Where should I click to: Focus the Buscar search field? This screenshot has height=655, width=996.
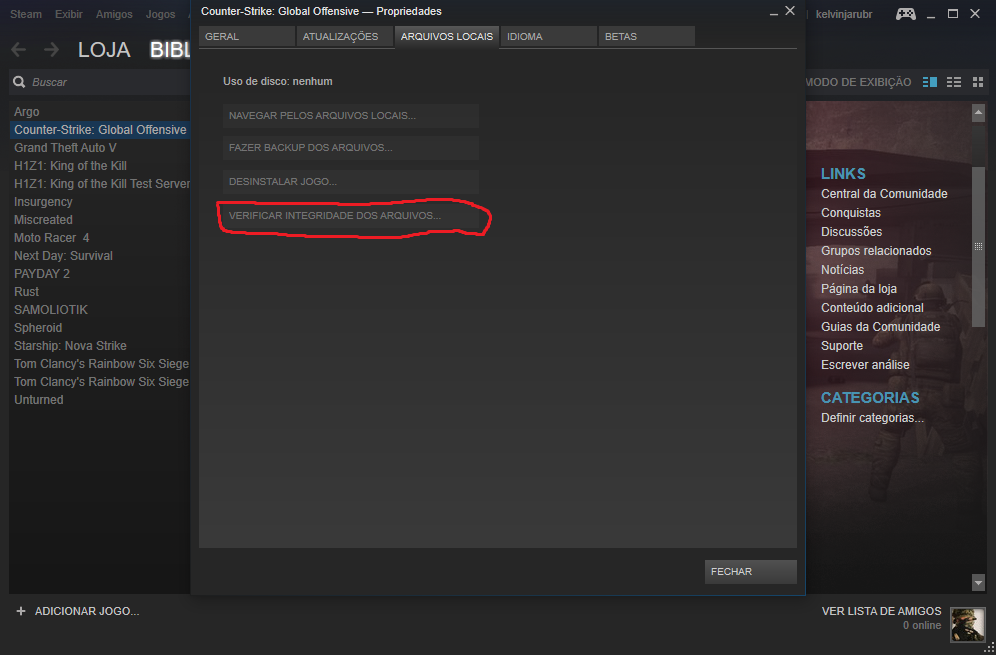tap(100, 82)
